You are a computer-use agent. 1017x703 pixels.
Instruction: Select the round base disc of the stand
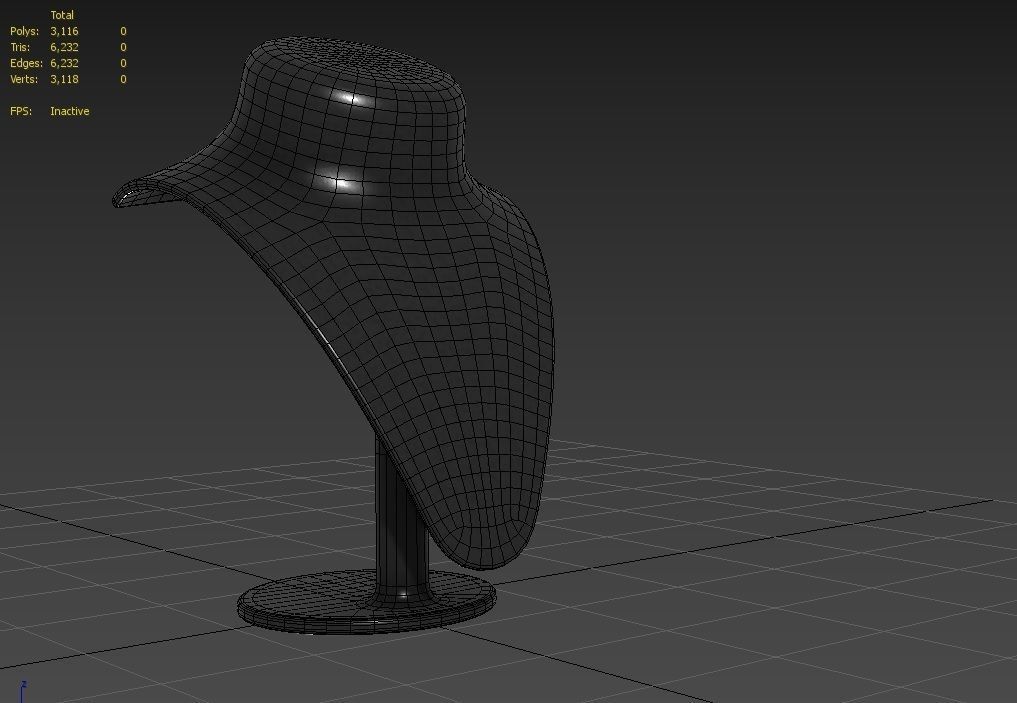(366, 603)
